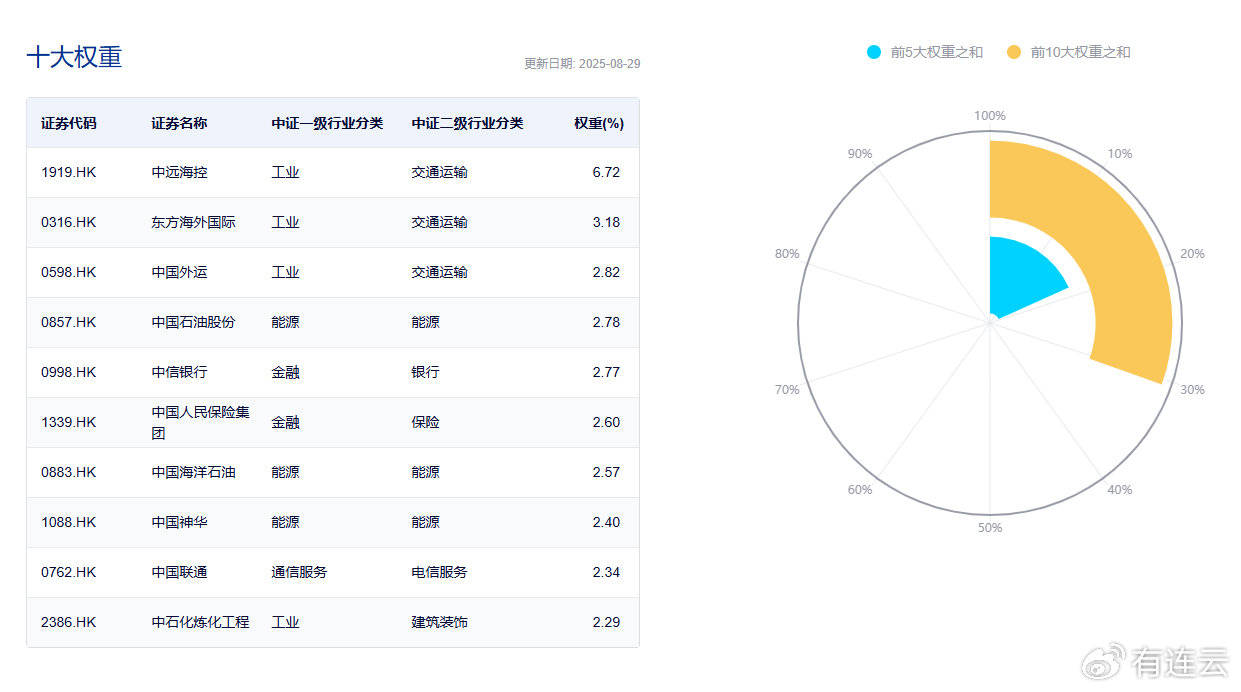This screenshot has width=1241, height=692.
Task: Click the weight value 2.34
Action: pyautogui.click(x=606, y=572)
